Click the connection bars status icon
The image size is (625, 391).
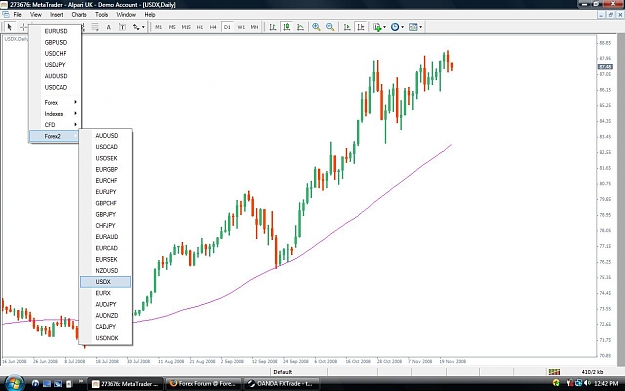pos(554,372)
